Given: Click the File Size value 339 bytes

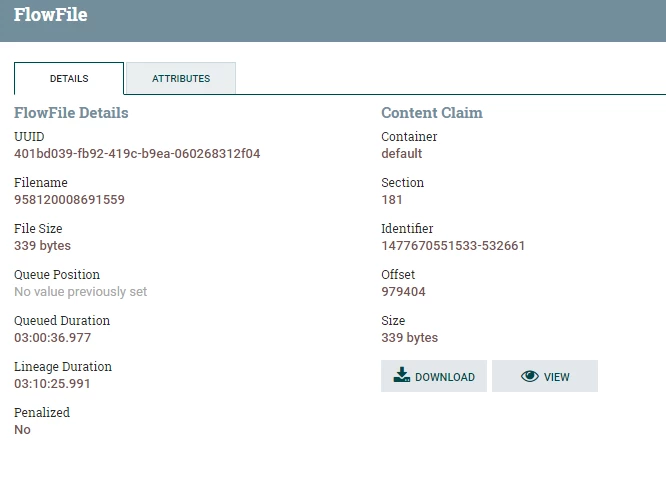Looking at the screenshot, I should 42,246.
